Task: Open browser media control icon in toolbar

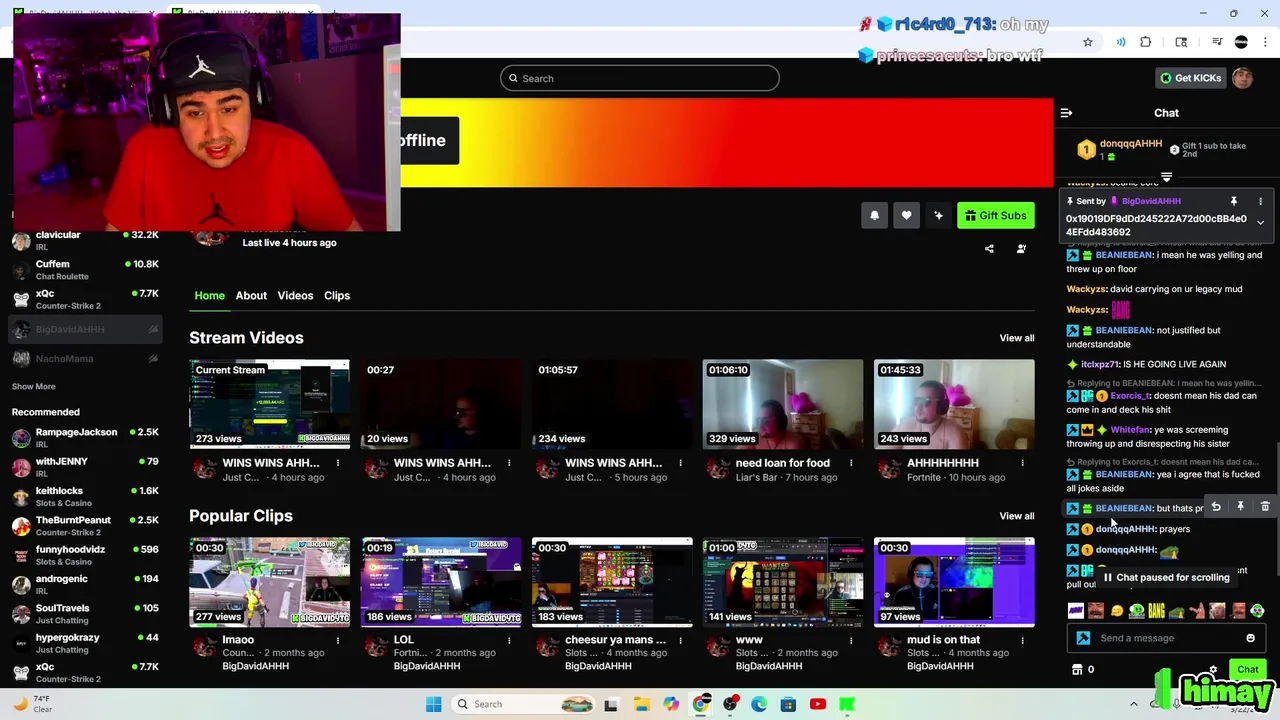Action: (x=1217, y=42)
